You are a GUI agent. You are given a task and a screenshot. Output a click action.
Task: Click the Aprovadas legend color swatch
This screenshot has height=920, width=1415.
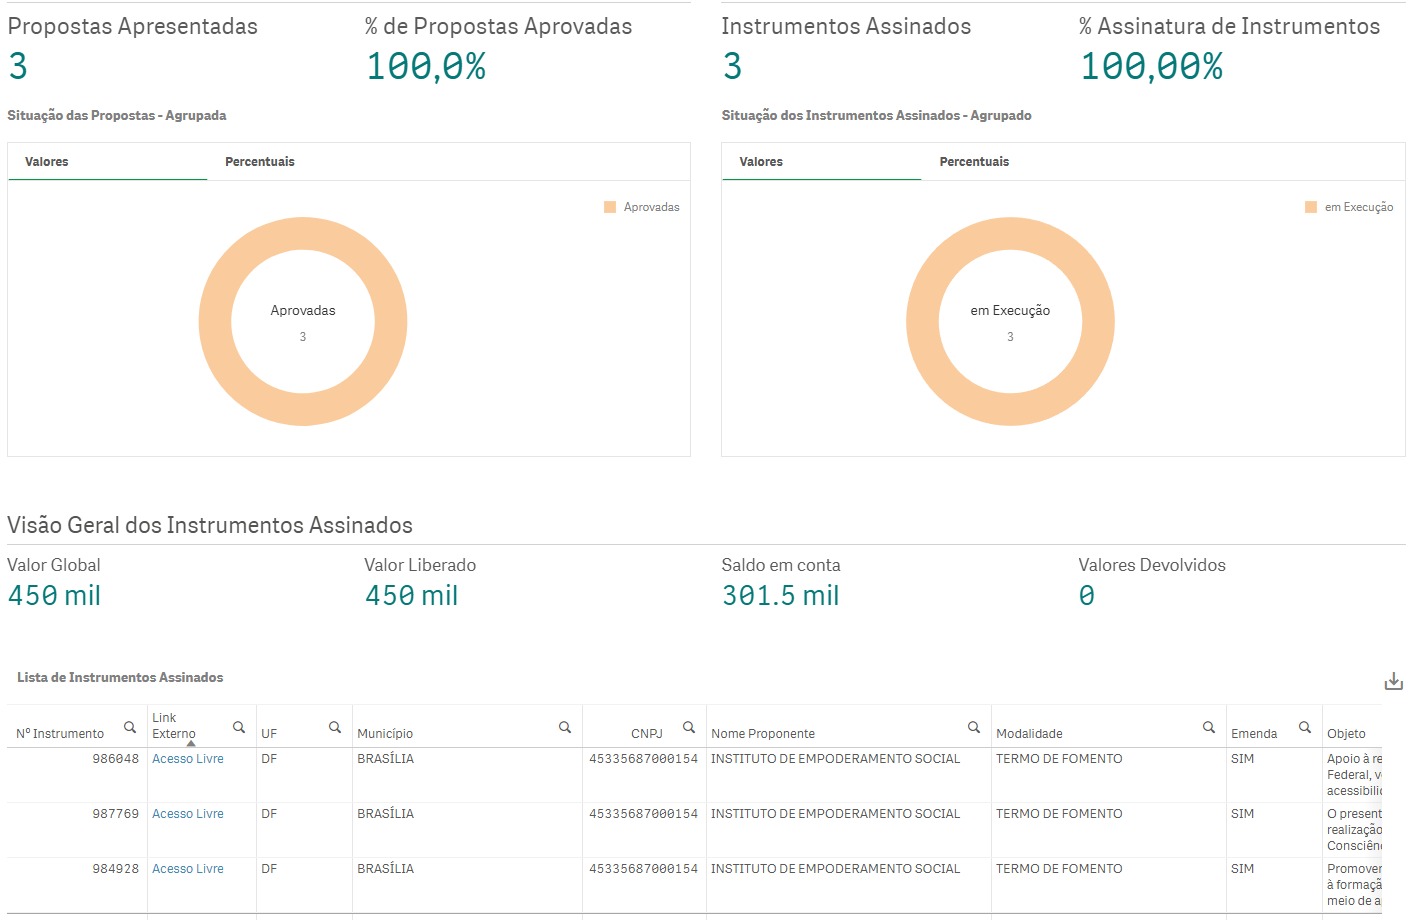pyautogui.click(x=610, y=207)
